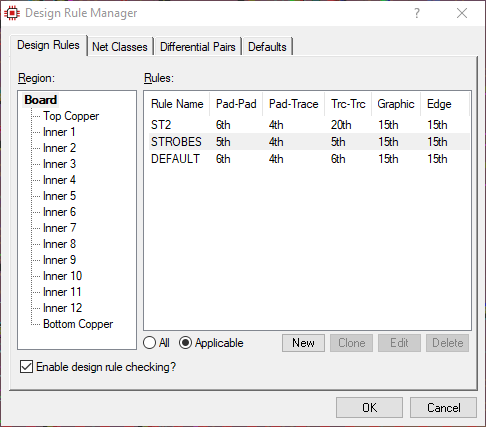The width and height of the screenshot is (486, 427).
Task: Enable the All rules radio button
Action: [x=150, y=343]
